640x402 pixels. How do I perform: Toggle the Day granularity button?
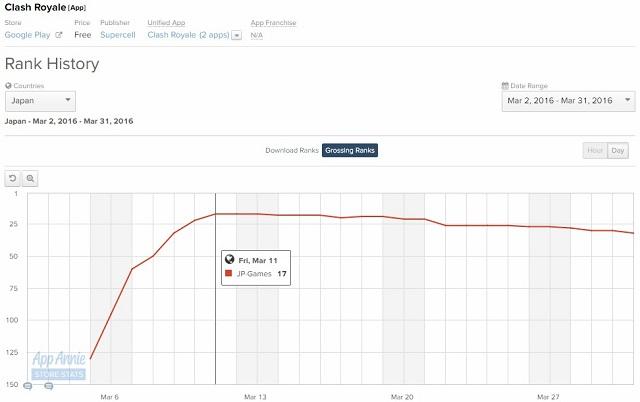coord(618,151)
